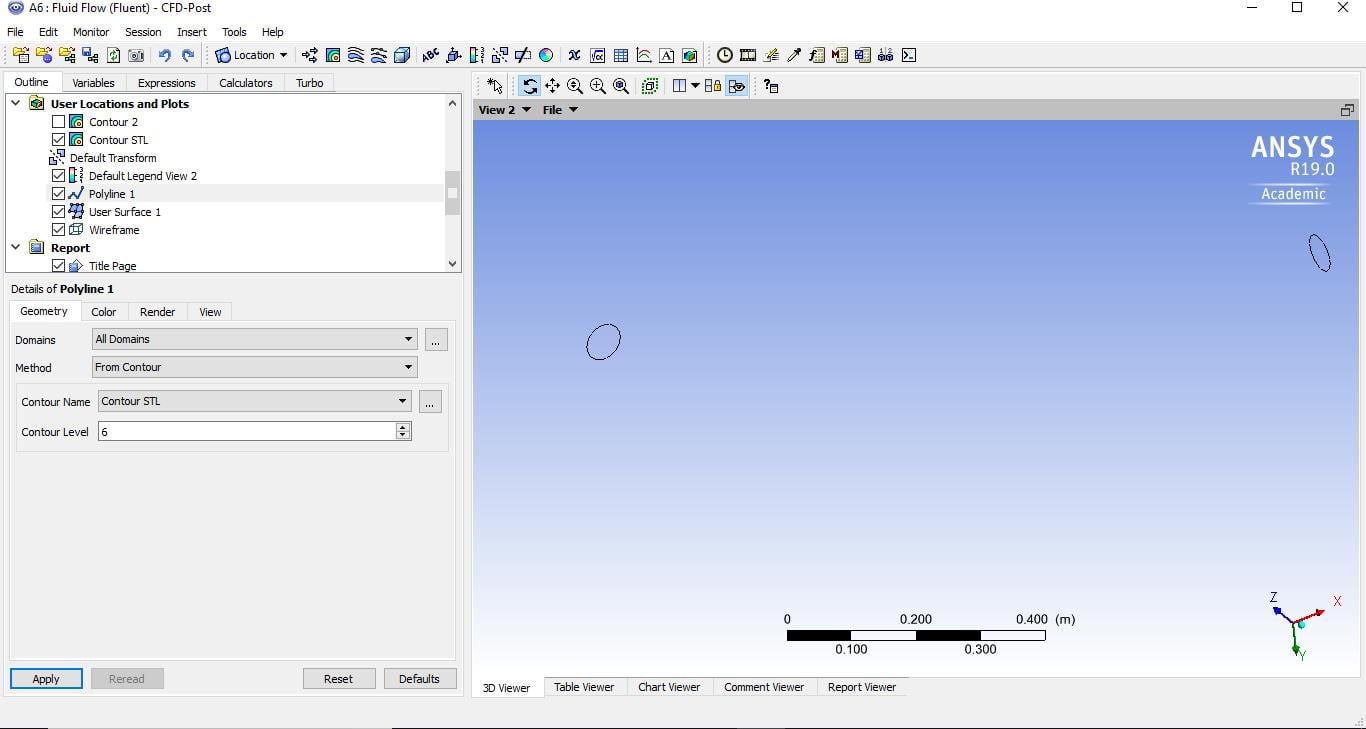Toggle the viewer synchronize-visibility eye button

coord(737,86)
